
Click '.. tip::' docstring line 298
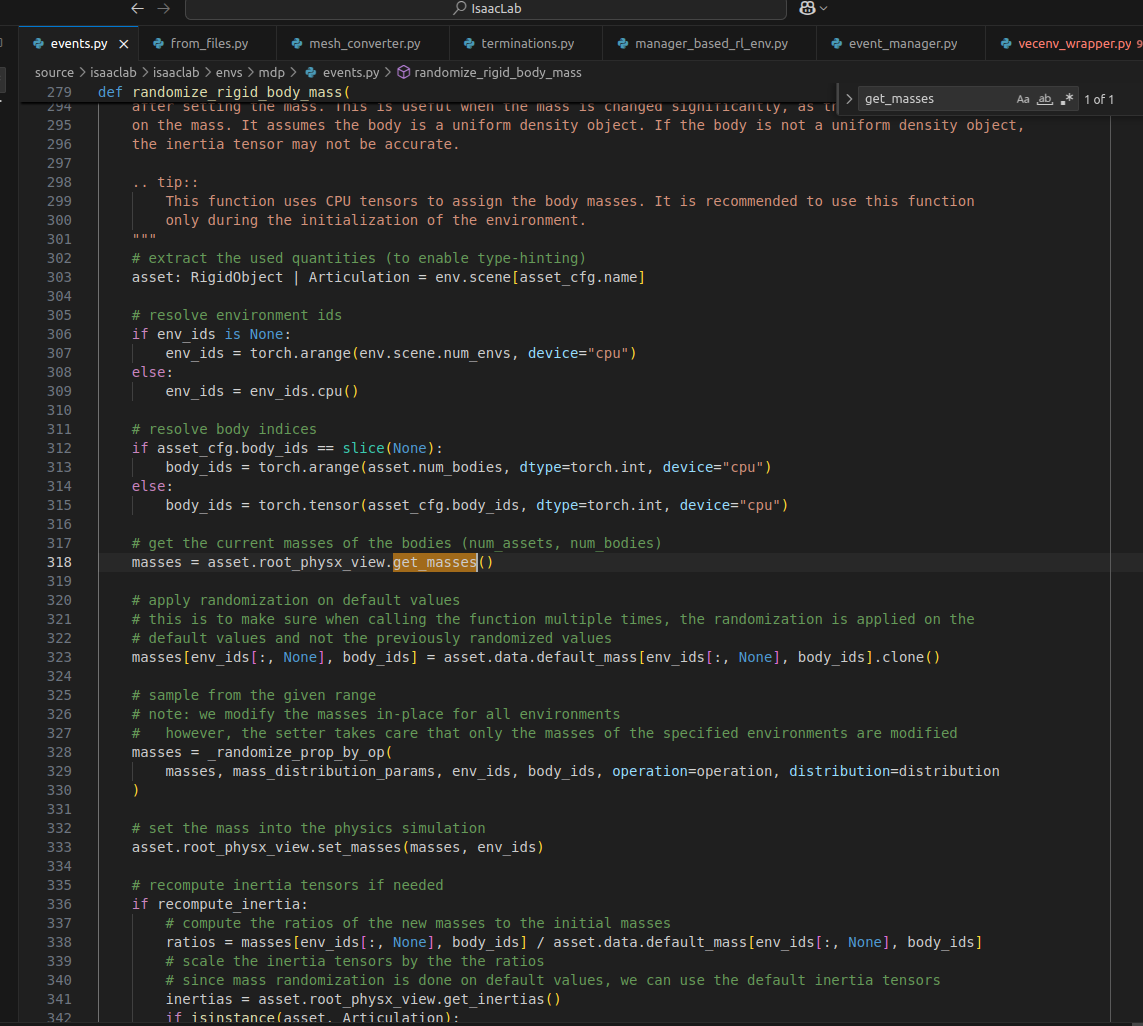pyautogui.click(x=165, y=182)
